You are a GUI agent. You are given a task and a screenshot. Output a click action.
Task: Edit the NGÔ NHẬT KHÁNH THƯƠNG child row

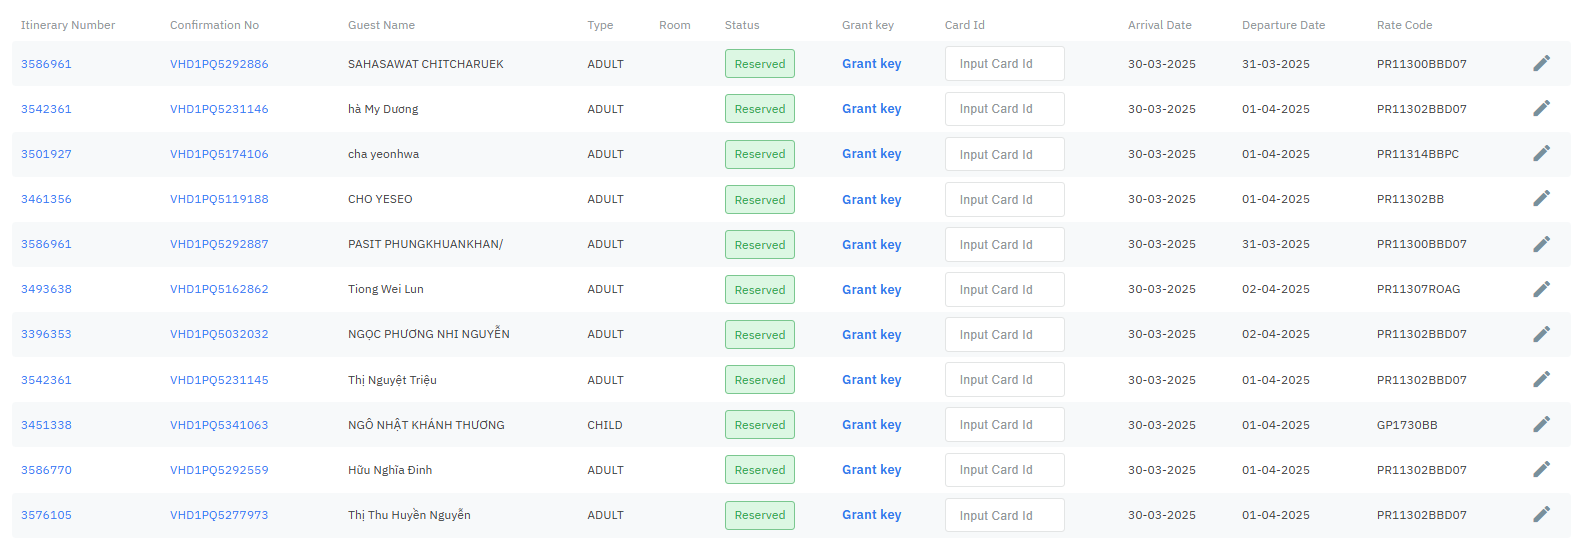1541,425
